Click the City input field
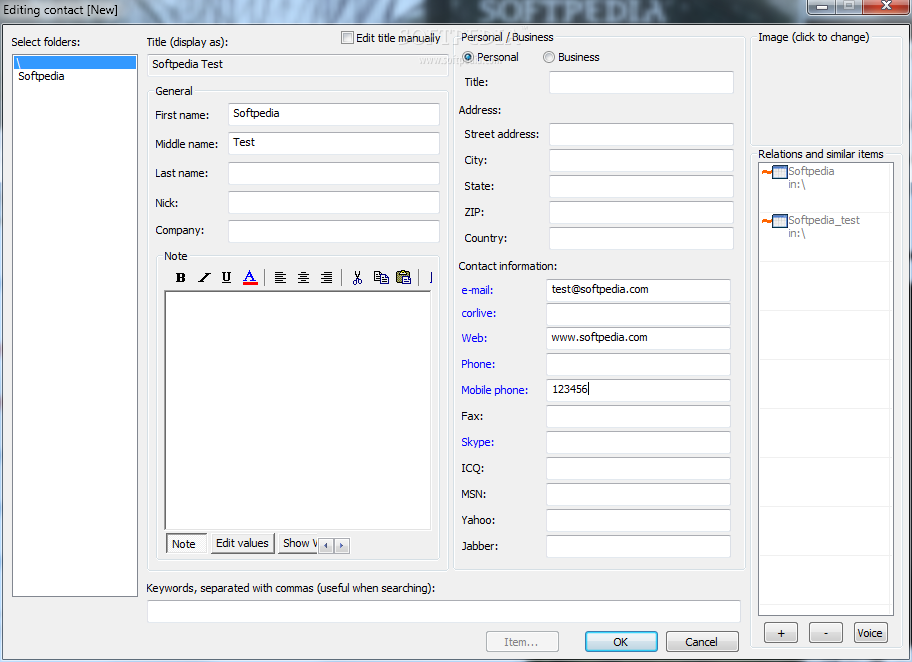 [x=641, y=160]
